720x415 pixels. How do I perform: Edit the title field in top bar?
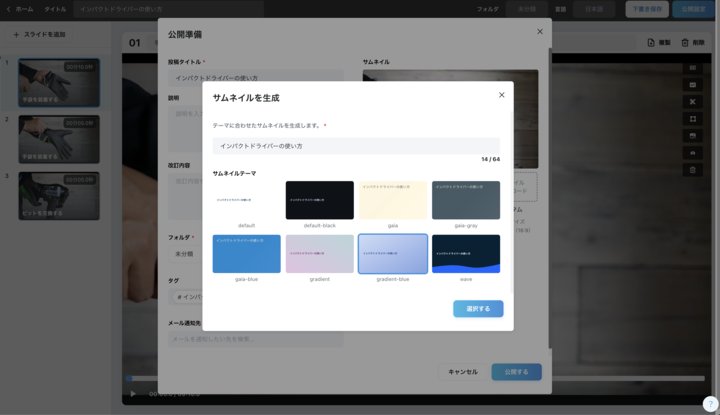tap(169, 9)
